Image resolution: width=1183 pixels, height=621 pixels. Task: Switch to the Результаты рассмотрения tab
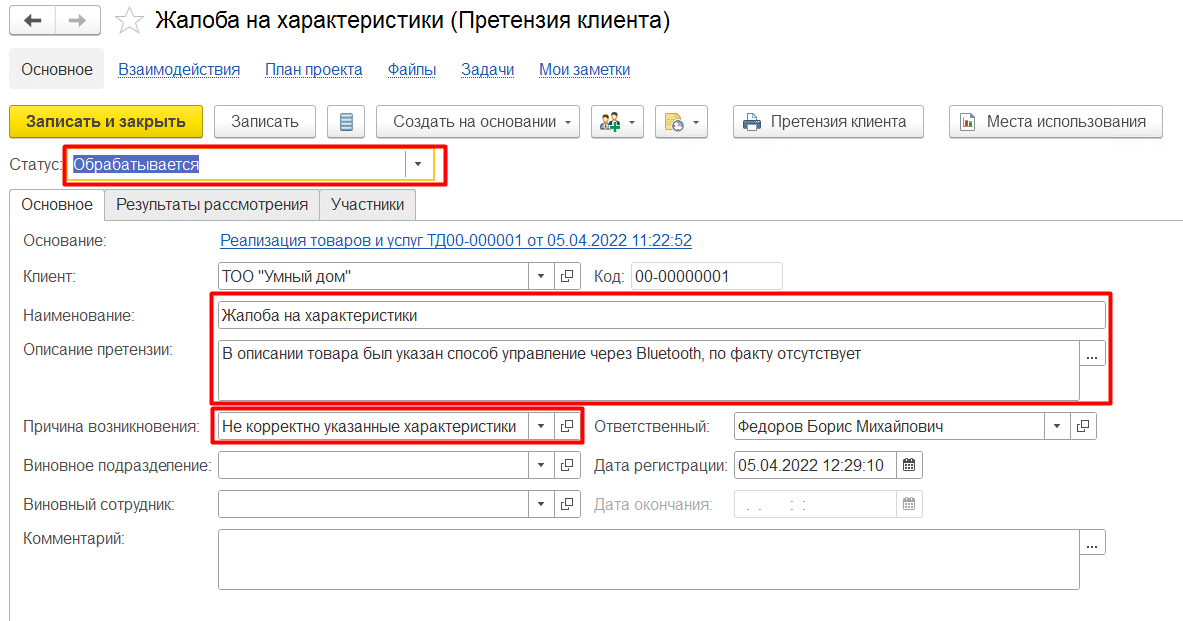(x=212, y=204)
